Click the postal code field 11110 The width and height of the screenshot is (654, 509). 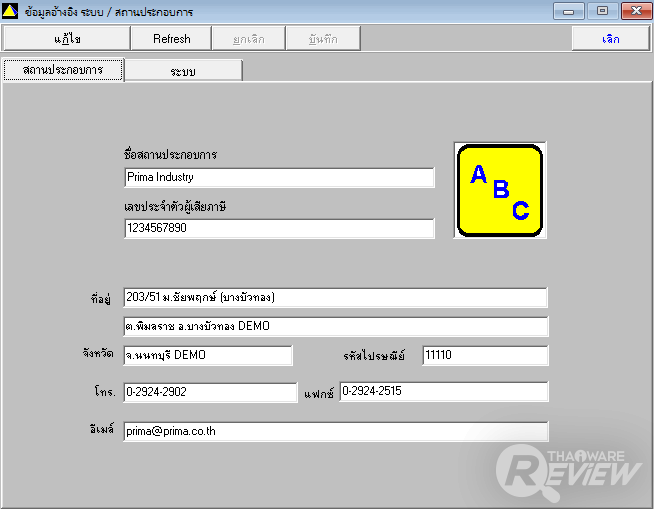[x=485, y=355]
